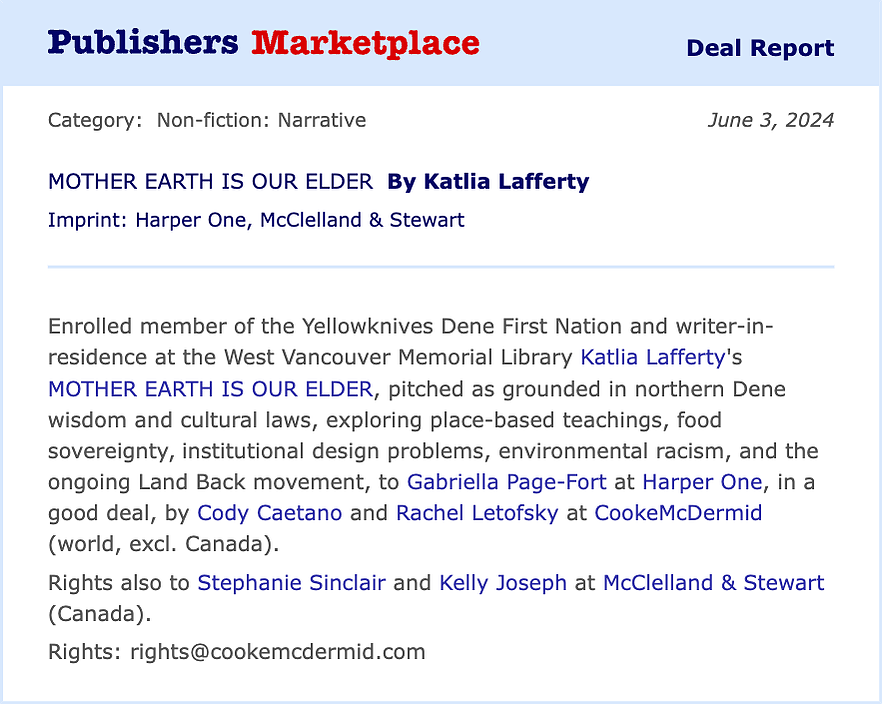This screenshot has width=882, height=704.
Task: Visit Gabriella Page-Fort's profile link
Action: tap(506, 482)
